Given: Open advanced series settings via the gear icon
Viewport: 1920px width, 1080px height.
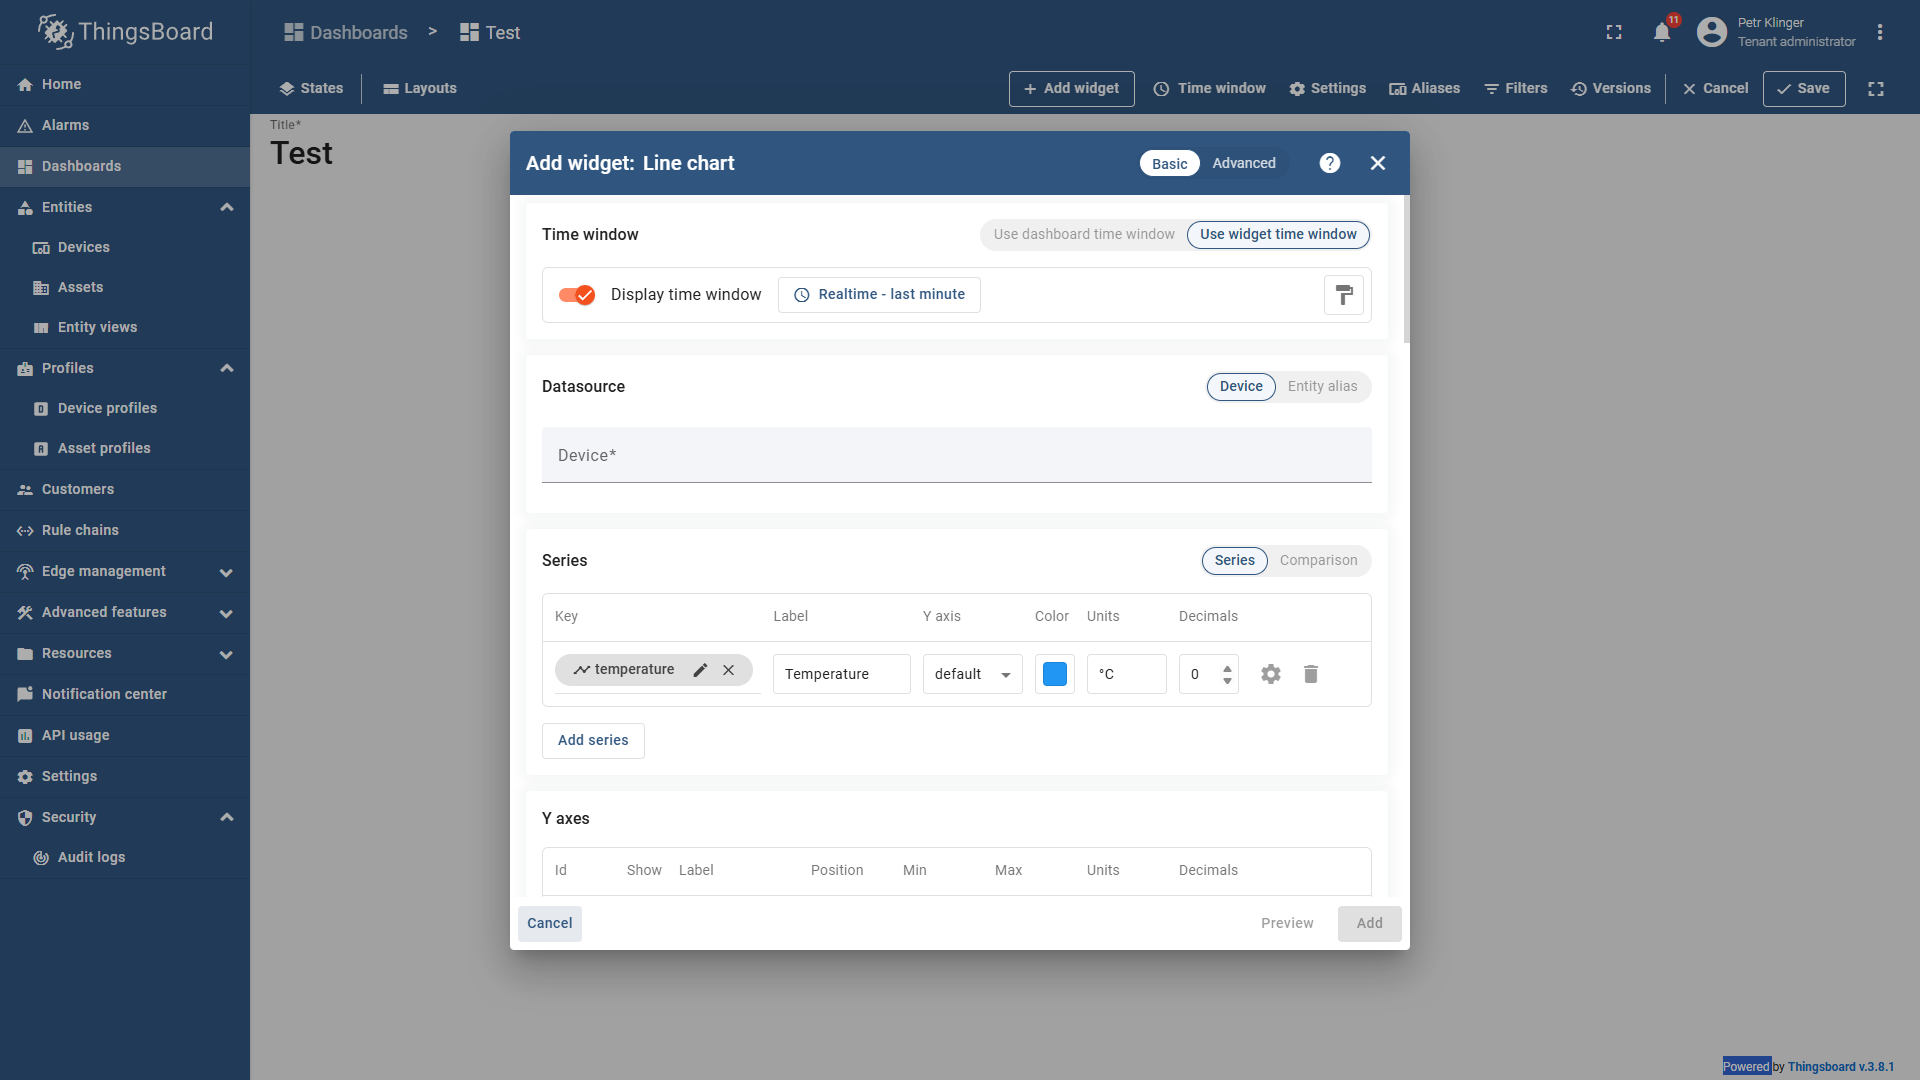Looking at the screenshot, I should tap(1269, 674).
